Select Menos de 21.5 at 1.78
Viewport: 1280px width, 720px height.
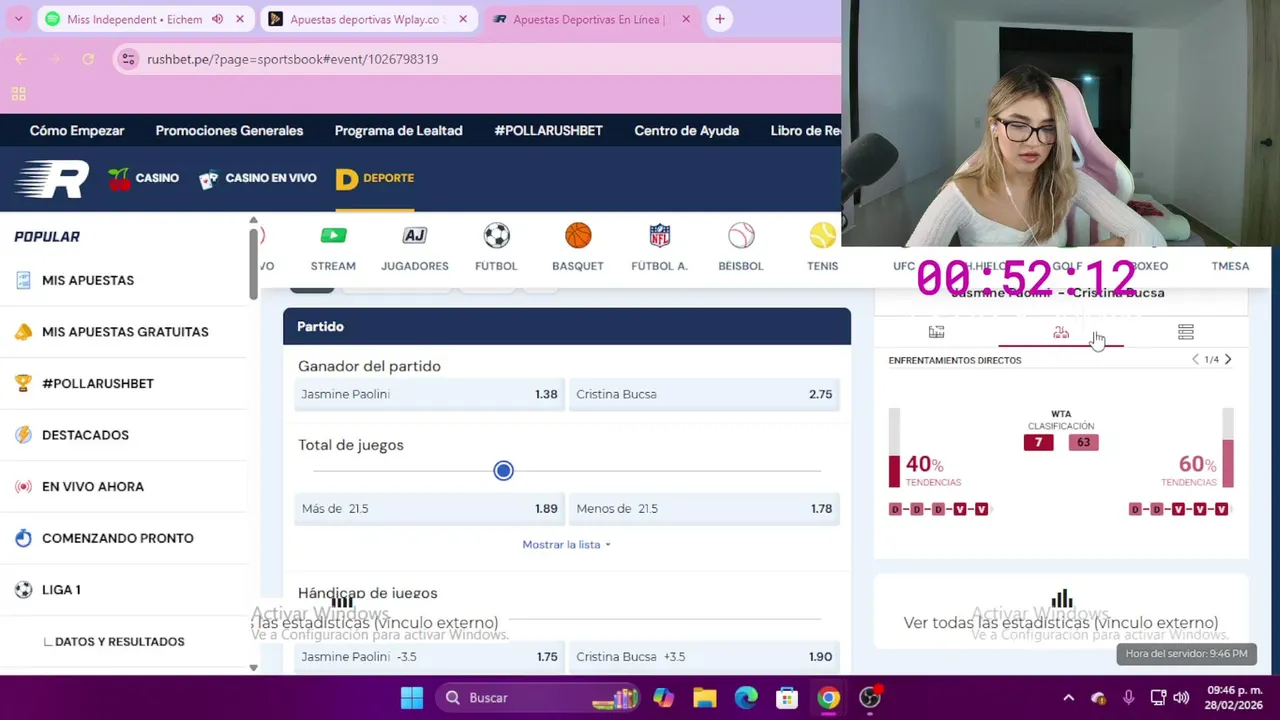[704, 509]
